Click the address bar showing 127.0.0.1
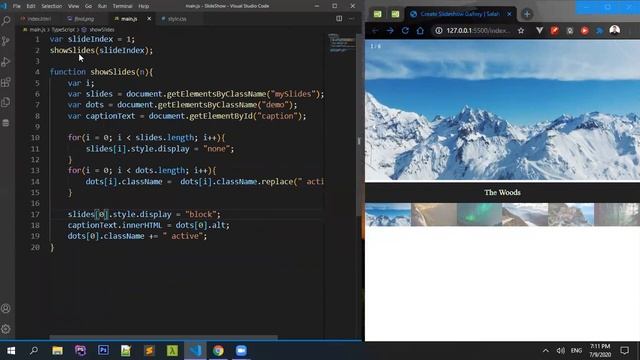Screen dimensions: 640x360 pos(478,31)
